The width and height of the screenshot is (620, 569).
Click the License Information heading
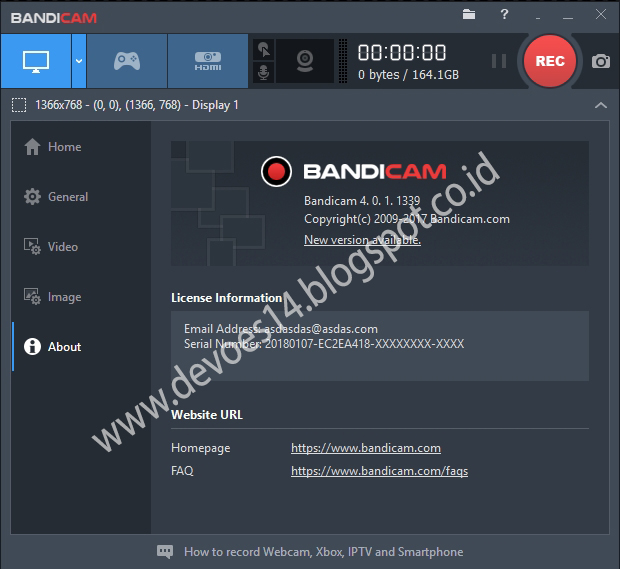[227, 298]
